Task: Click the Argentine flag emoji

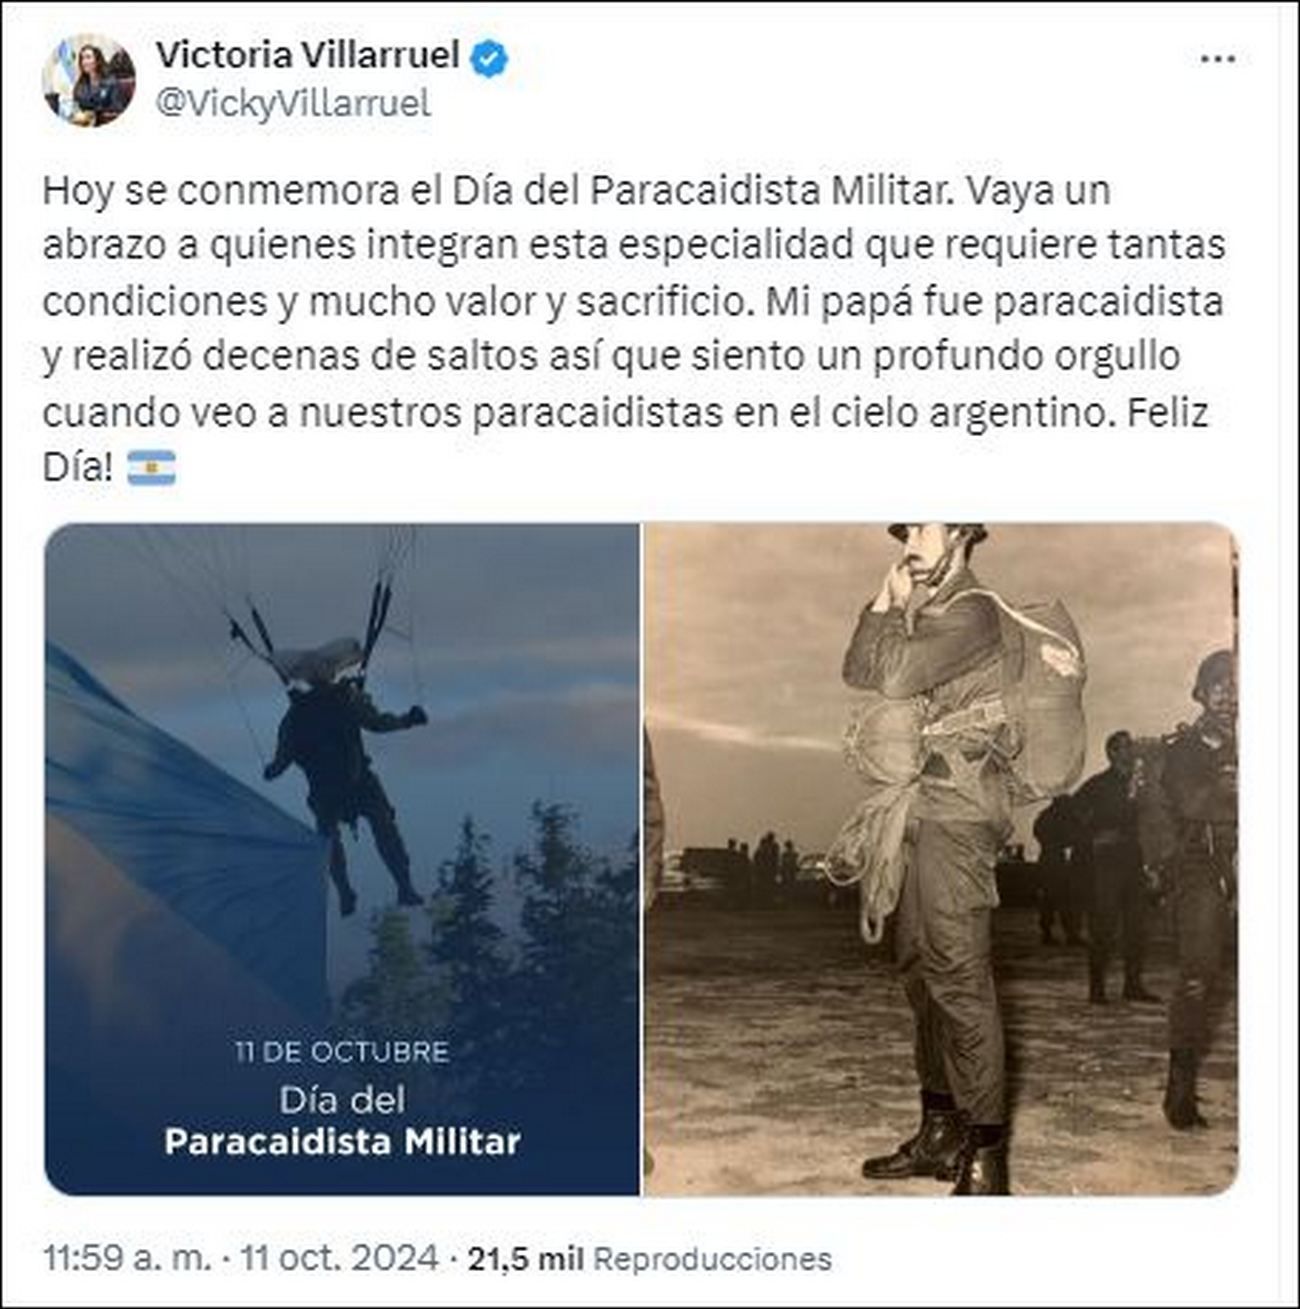Action: [x=151, y=467]
